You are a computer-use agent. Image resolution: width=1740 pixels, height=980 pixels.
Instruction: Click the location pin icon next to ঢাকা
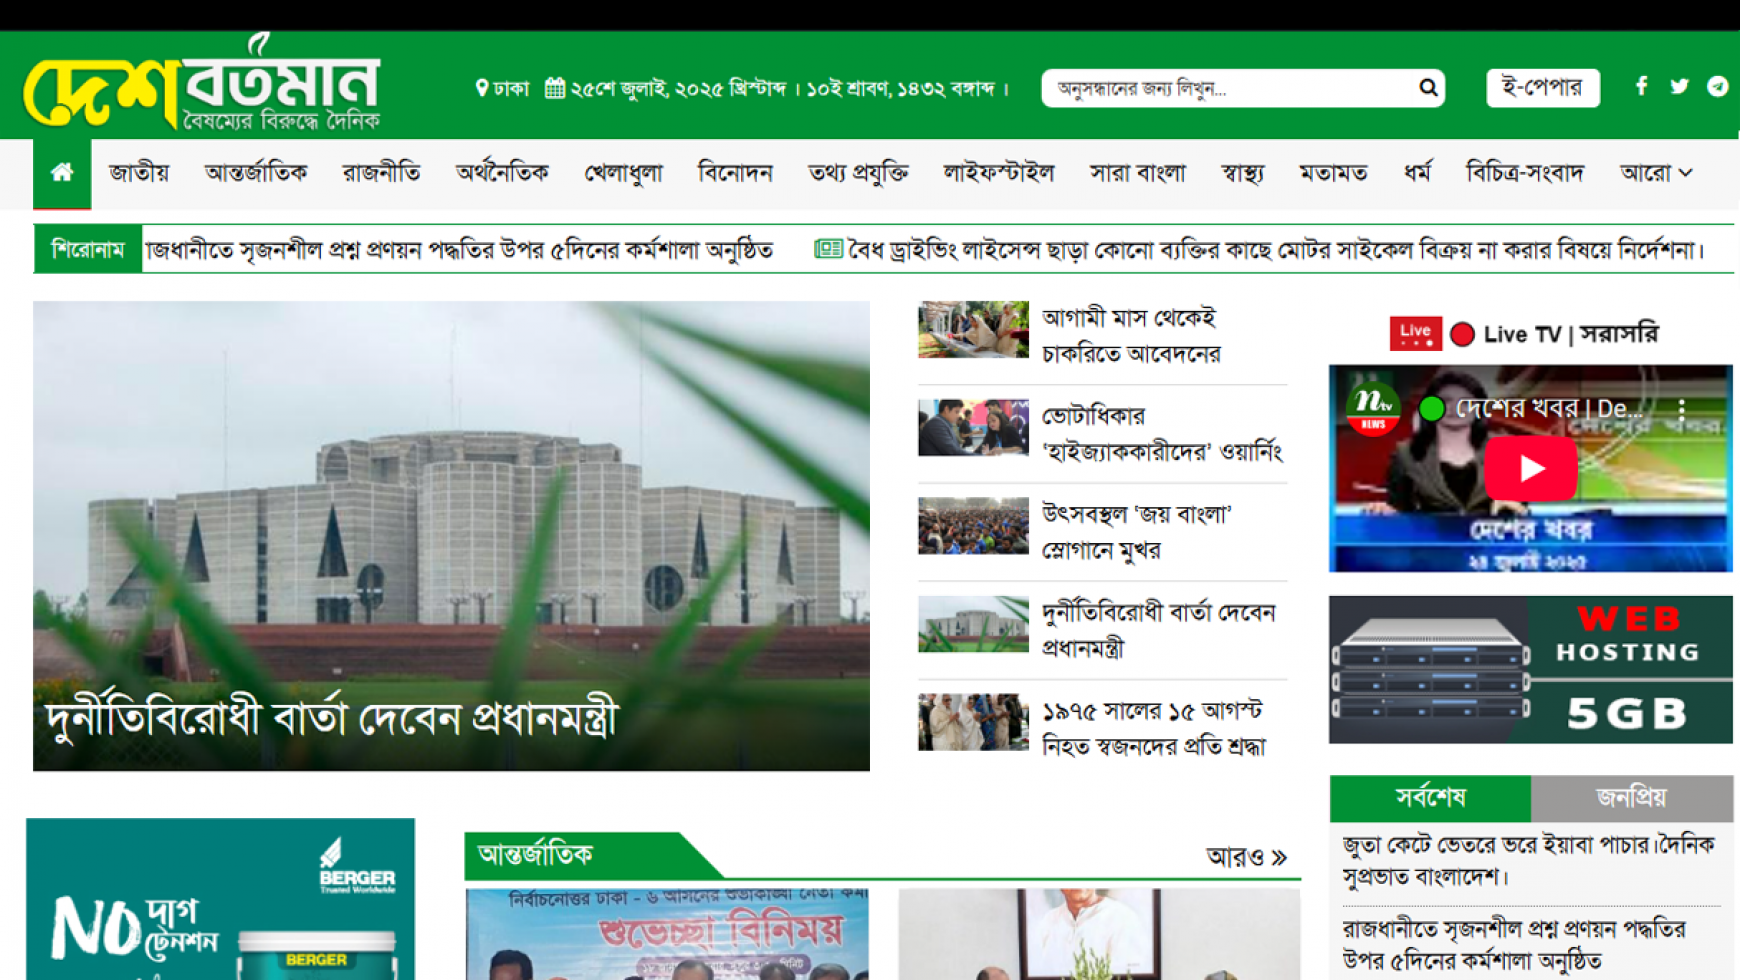pyautogui.click(x=480, y=89)
